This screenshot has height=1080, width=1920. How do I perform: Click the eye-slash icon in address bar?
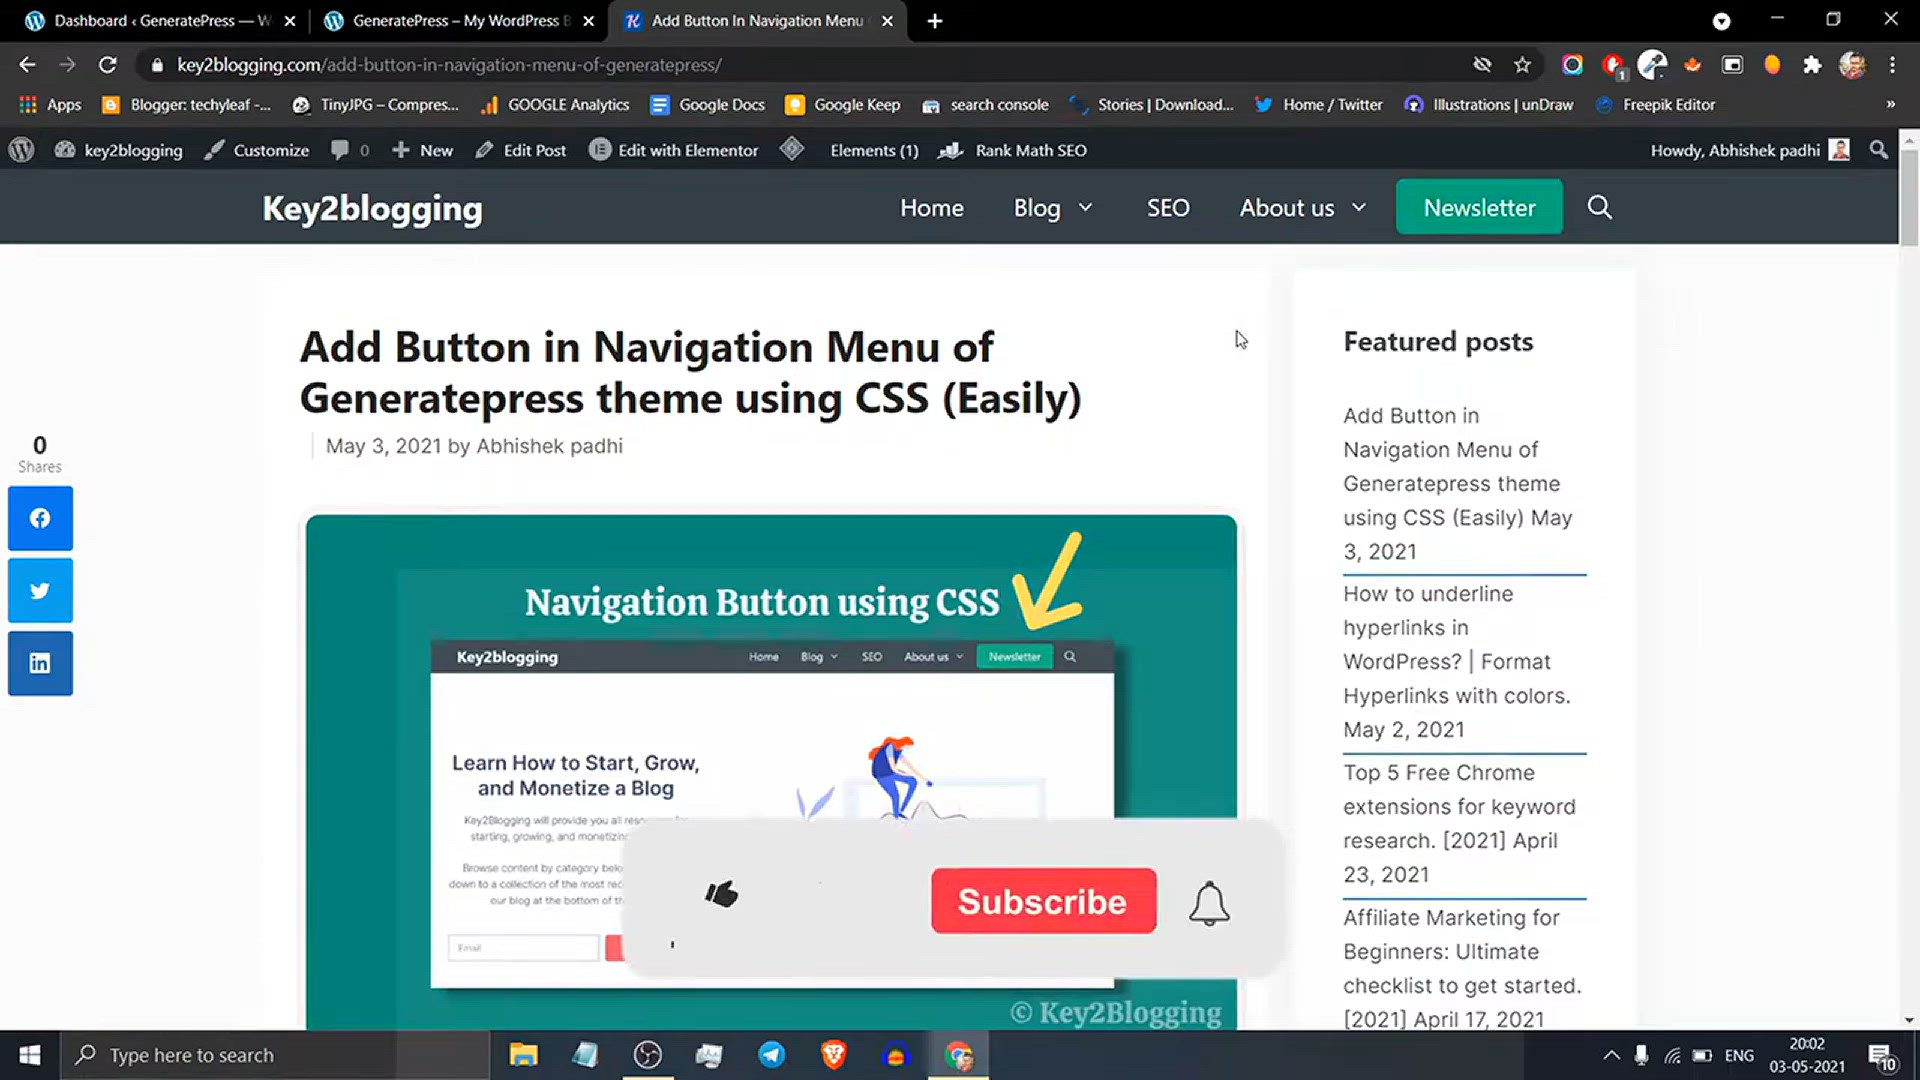pyautogui.click(x=1482, y=65)
